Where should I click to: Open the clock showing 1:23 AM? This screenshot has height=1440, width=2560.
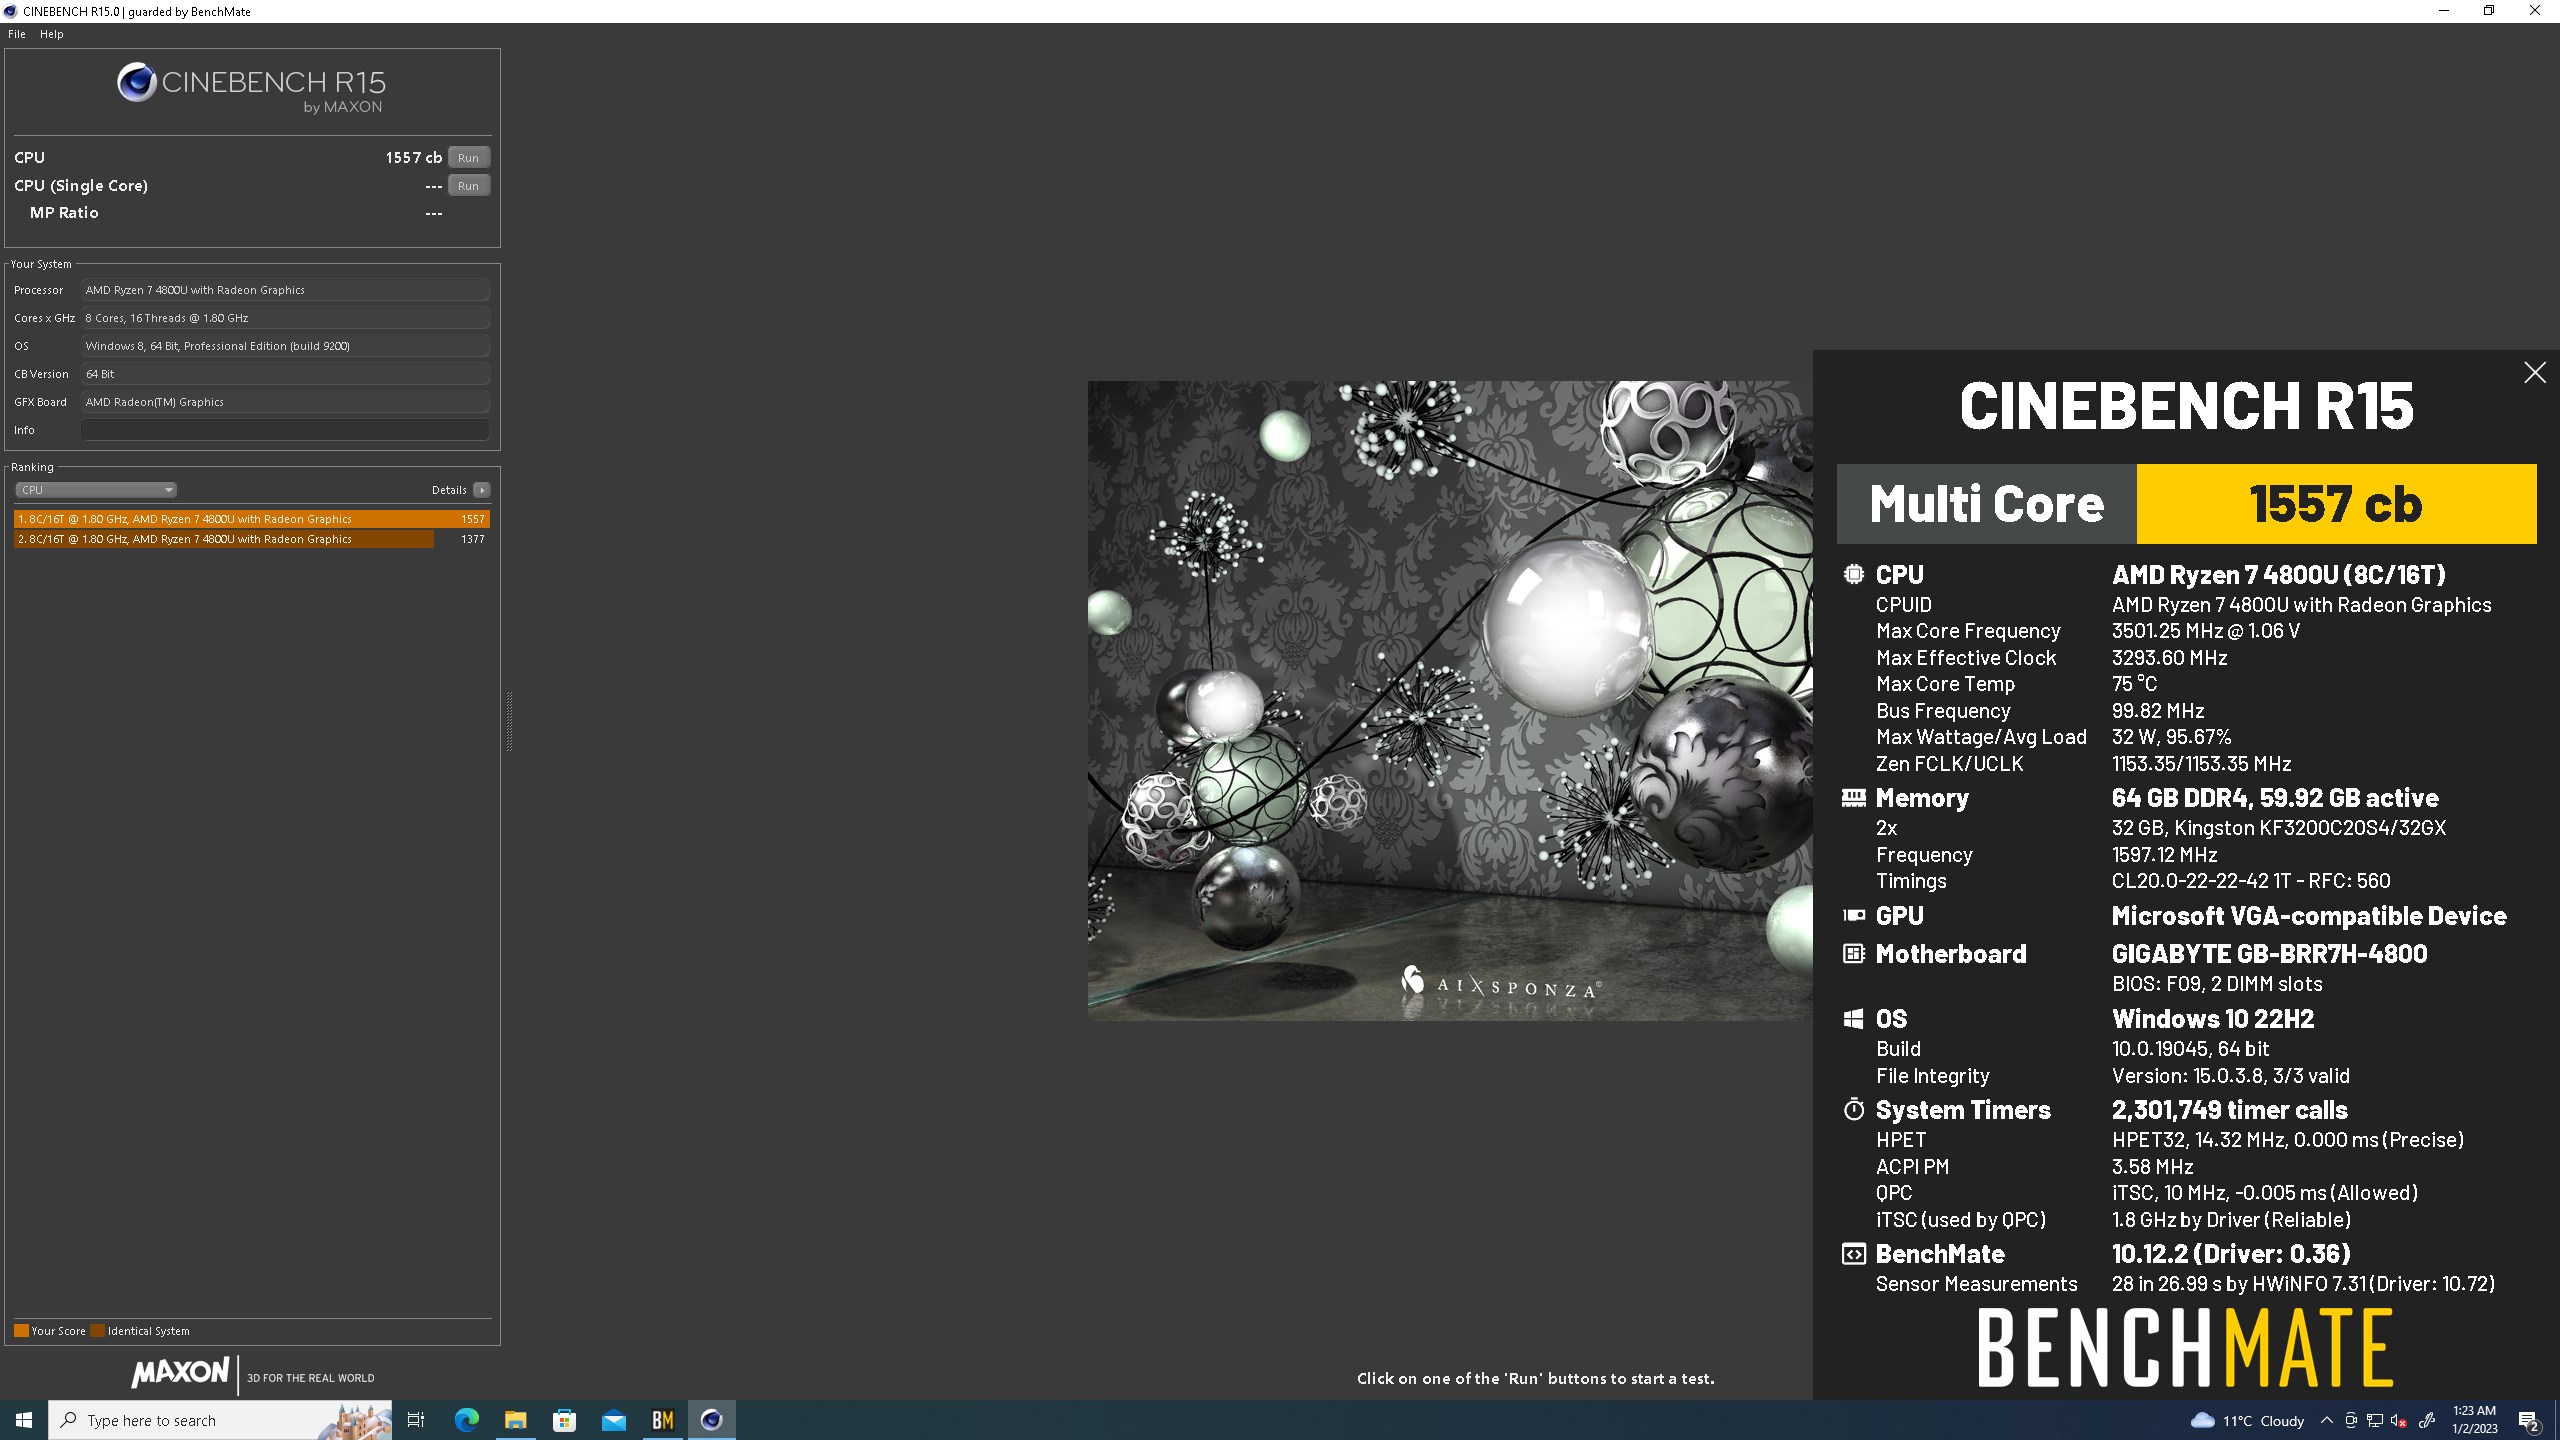pyautogui.click(x=2474, y=1420)
